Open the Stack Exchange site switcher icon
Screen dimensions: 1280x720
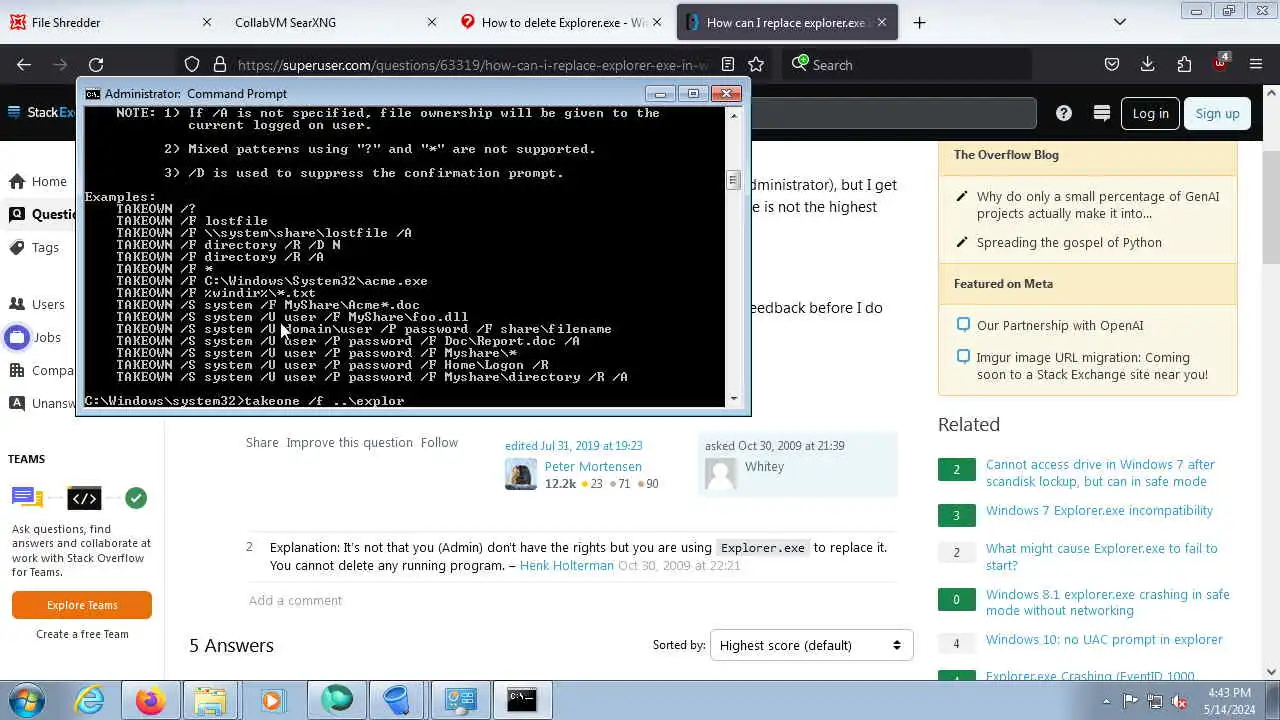click(x=1102, y=113)
